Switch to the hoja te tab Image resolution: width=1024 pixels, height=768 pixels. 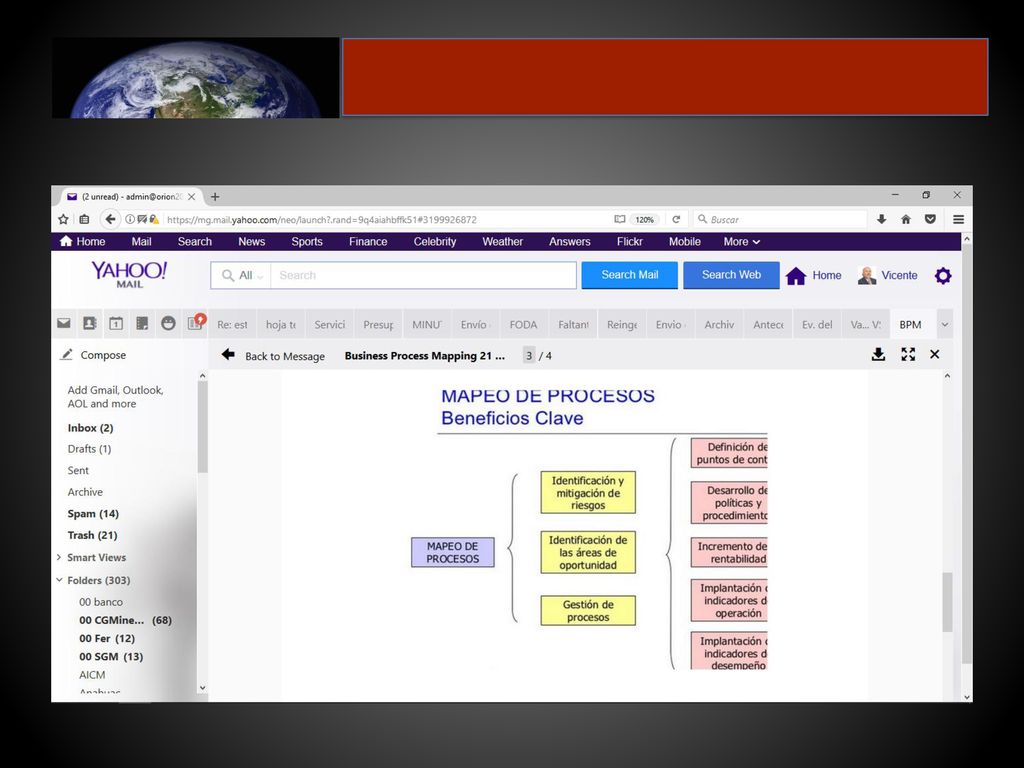(281, 325)
